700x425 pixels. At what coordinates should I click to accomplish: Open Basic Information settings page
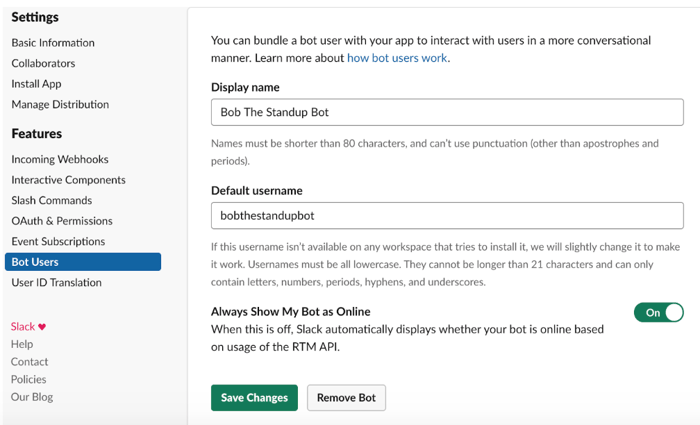pyautogui.click(x=53, y=43)
